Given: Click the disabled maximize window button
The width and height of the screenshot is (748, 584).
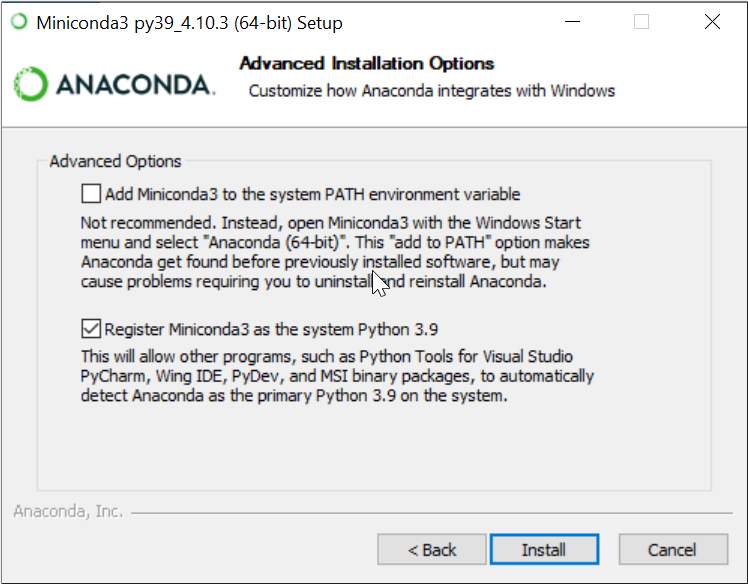Looking at the screenshot, I should tap(641, 21).
